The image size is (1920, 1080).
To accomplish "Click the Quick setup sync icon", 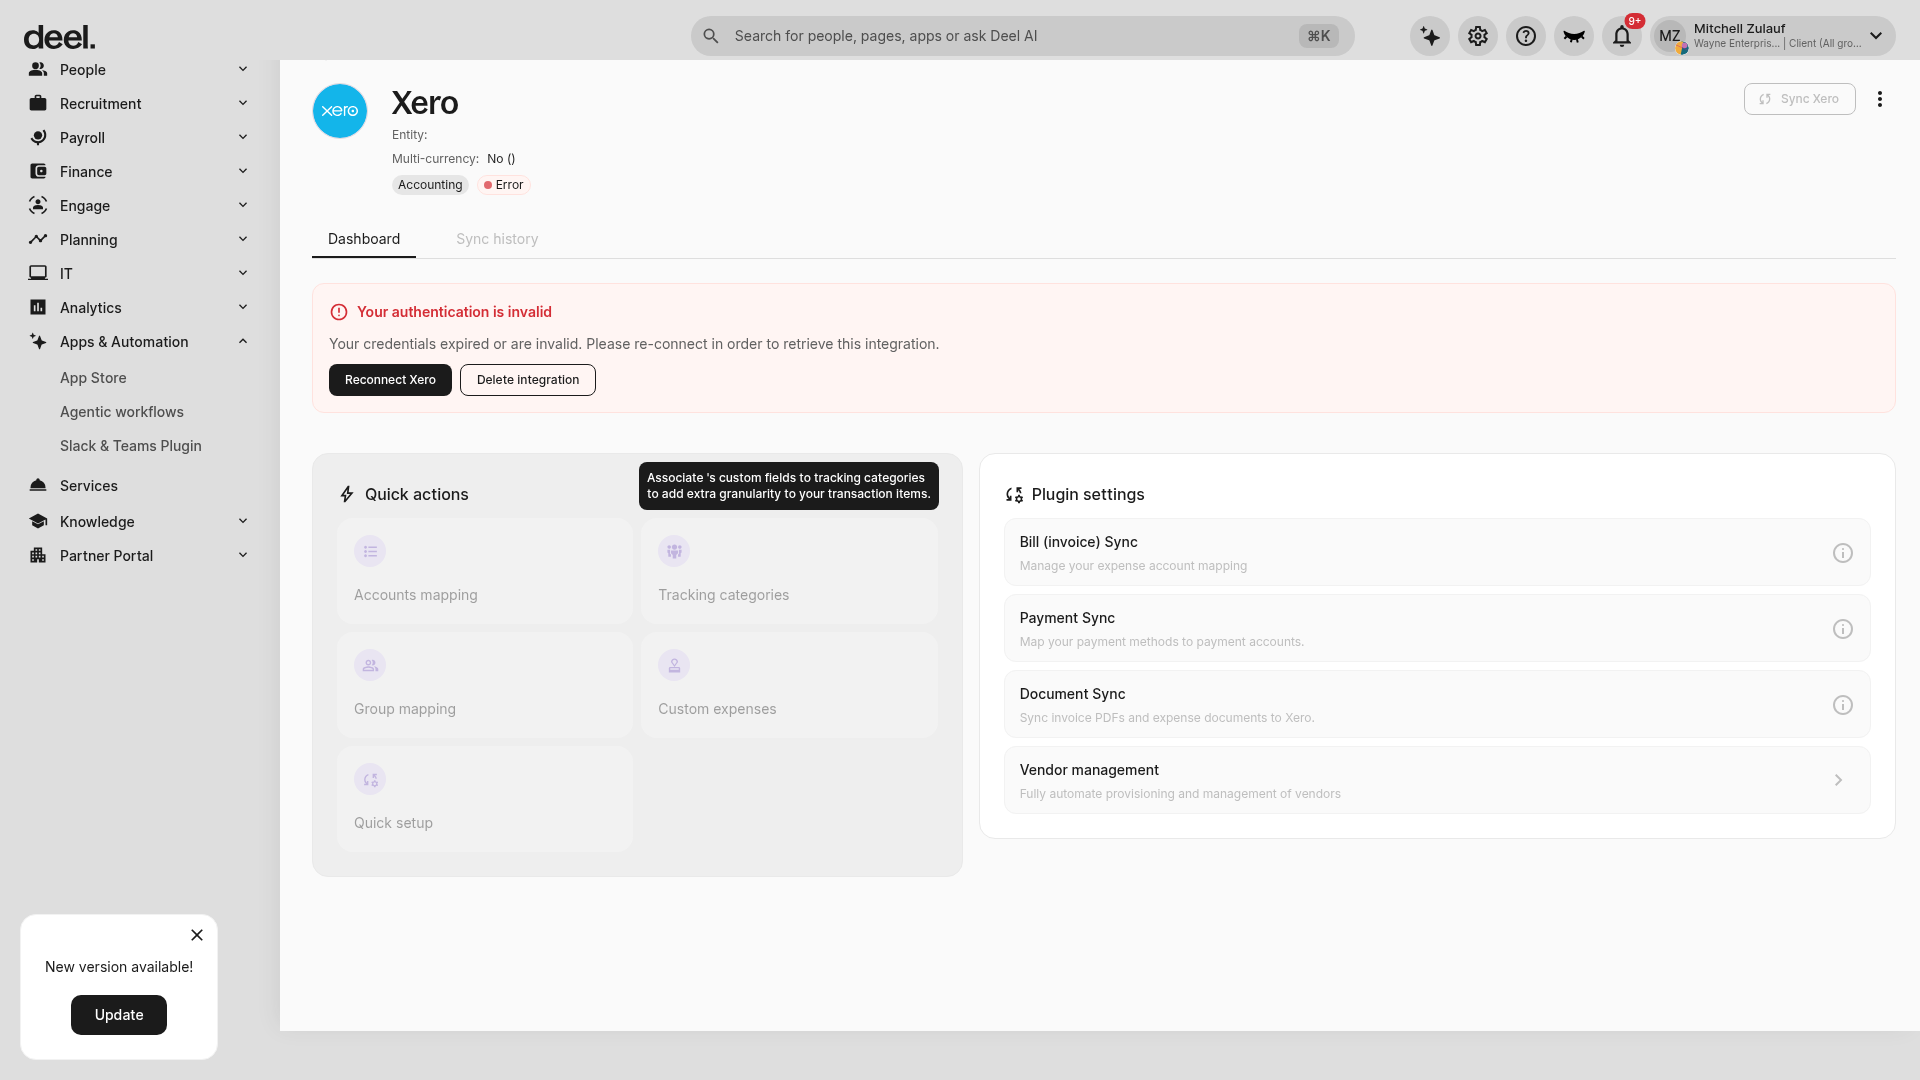I will click(370, 779).
